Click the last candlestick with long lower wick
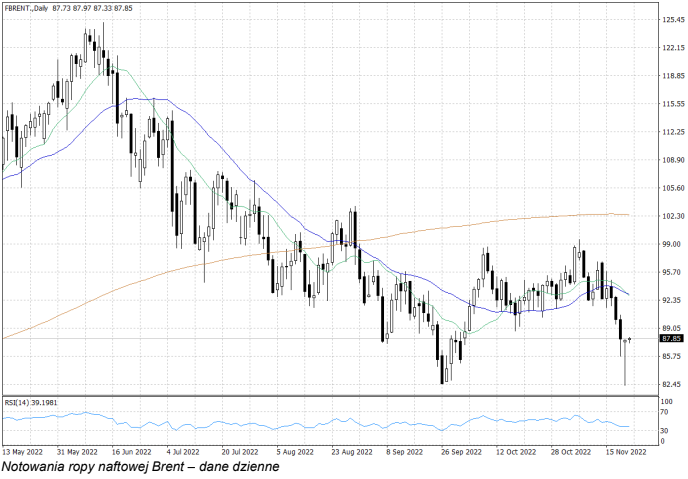The height and width of the screenshot is (479, 688). coord(624,362)
